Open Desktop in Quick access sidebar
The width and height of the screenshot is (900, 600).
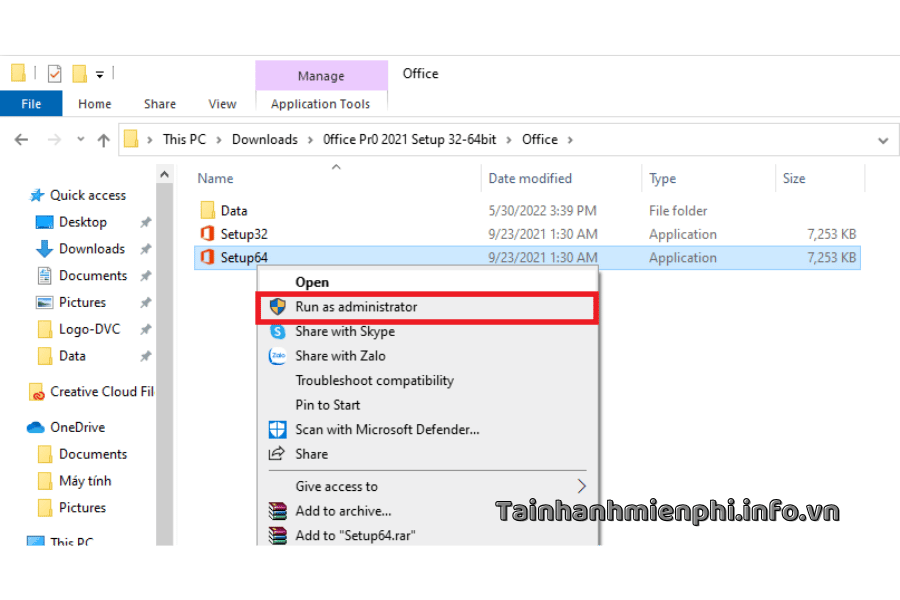point(82,222)
